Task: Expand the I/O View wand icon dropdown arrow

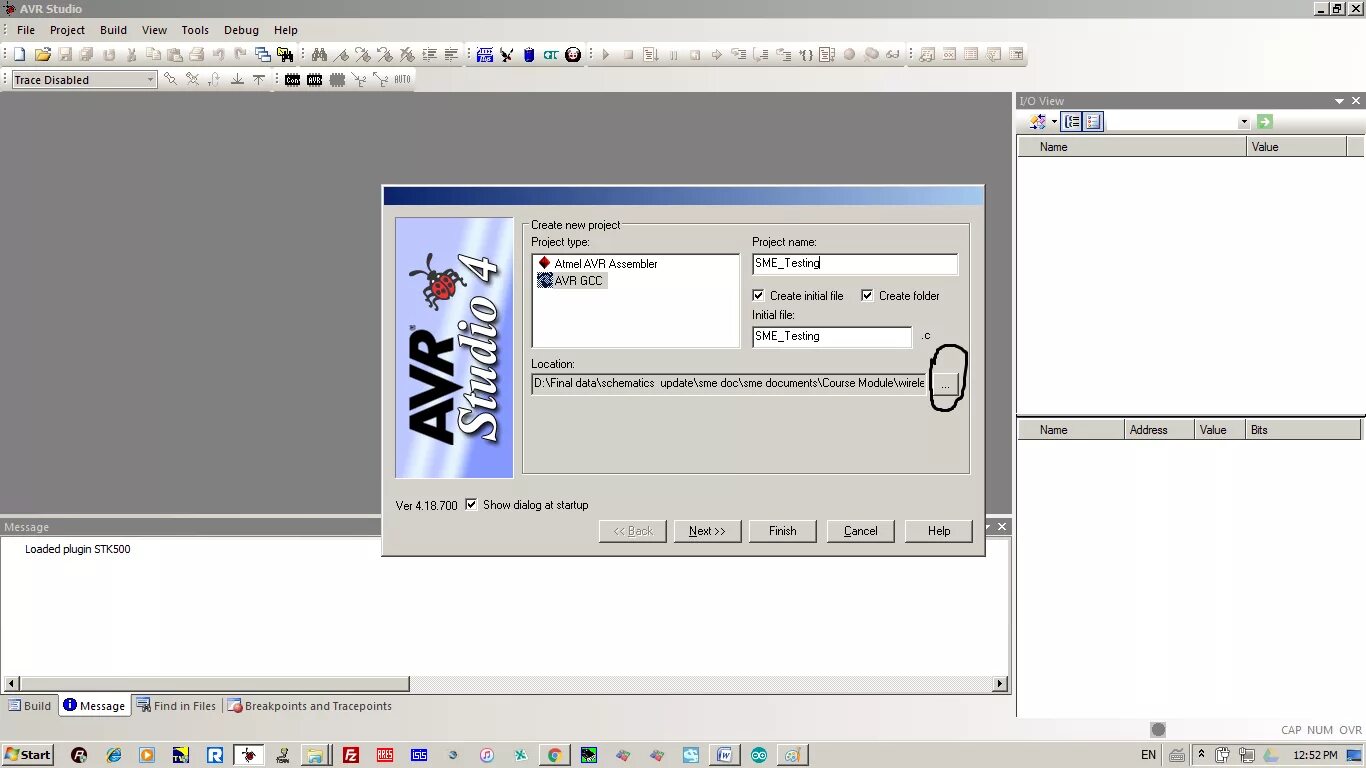Action: (1054, 122)
